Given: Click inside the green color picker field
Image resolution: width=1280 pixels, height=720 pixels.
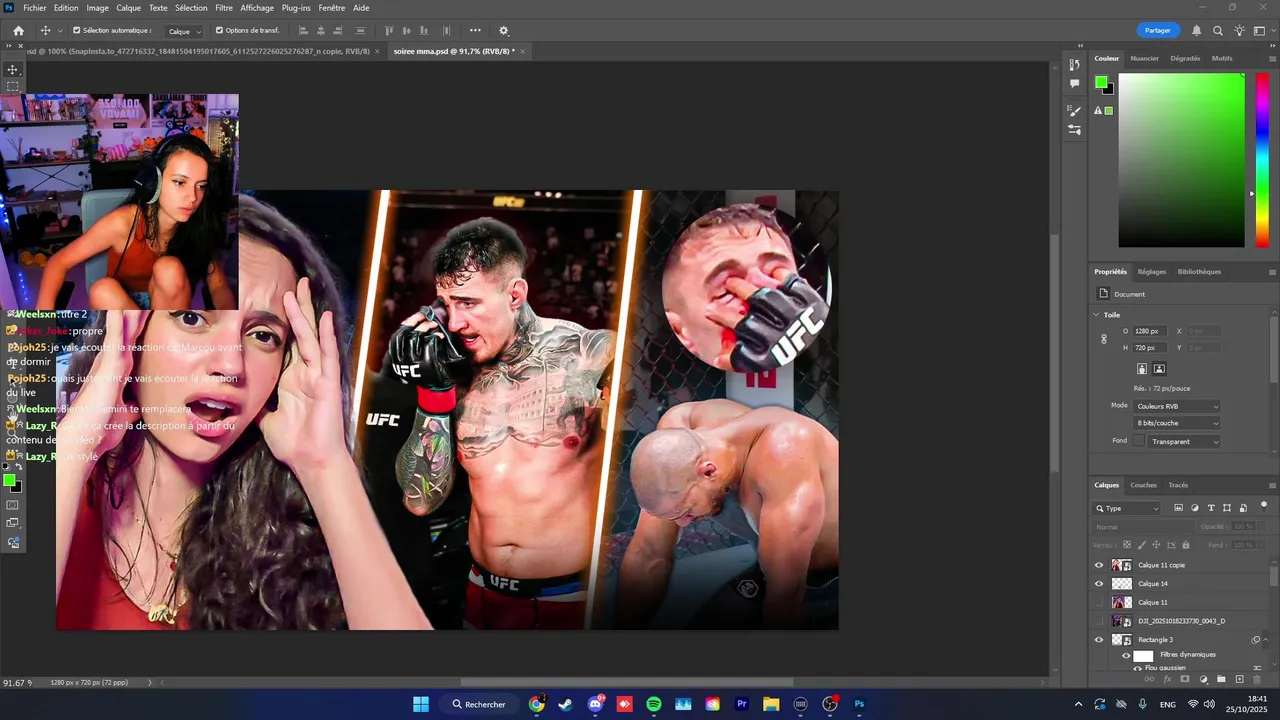Looking at the screenshot, I should coord(1181,160).
